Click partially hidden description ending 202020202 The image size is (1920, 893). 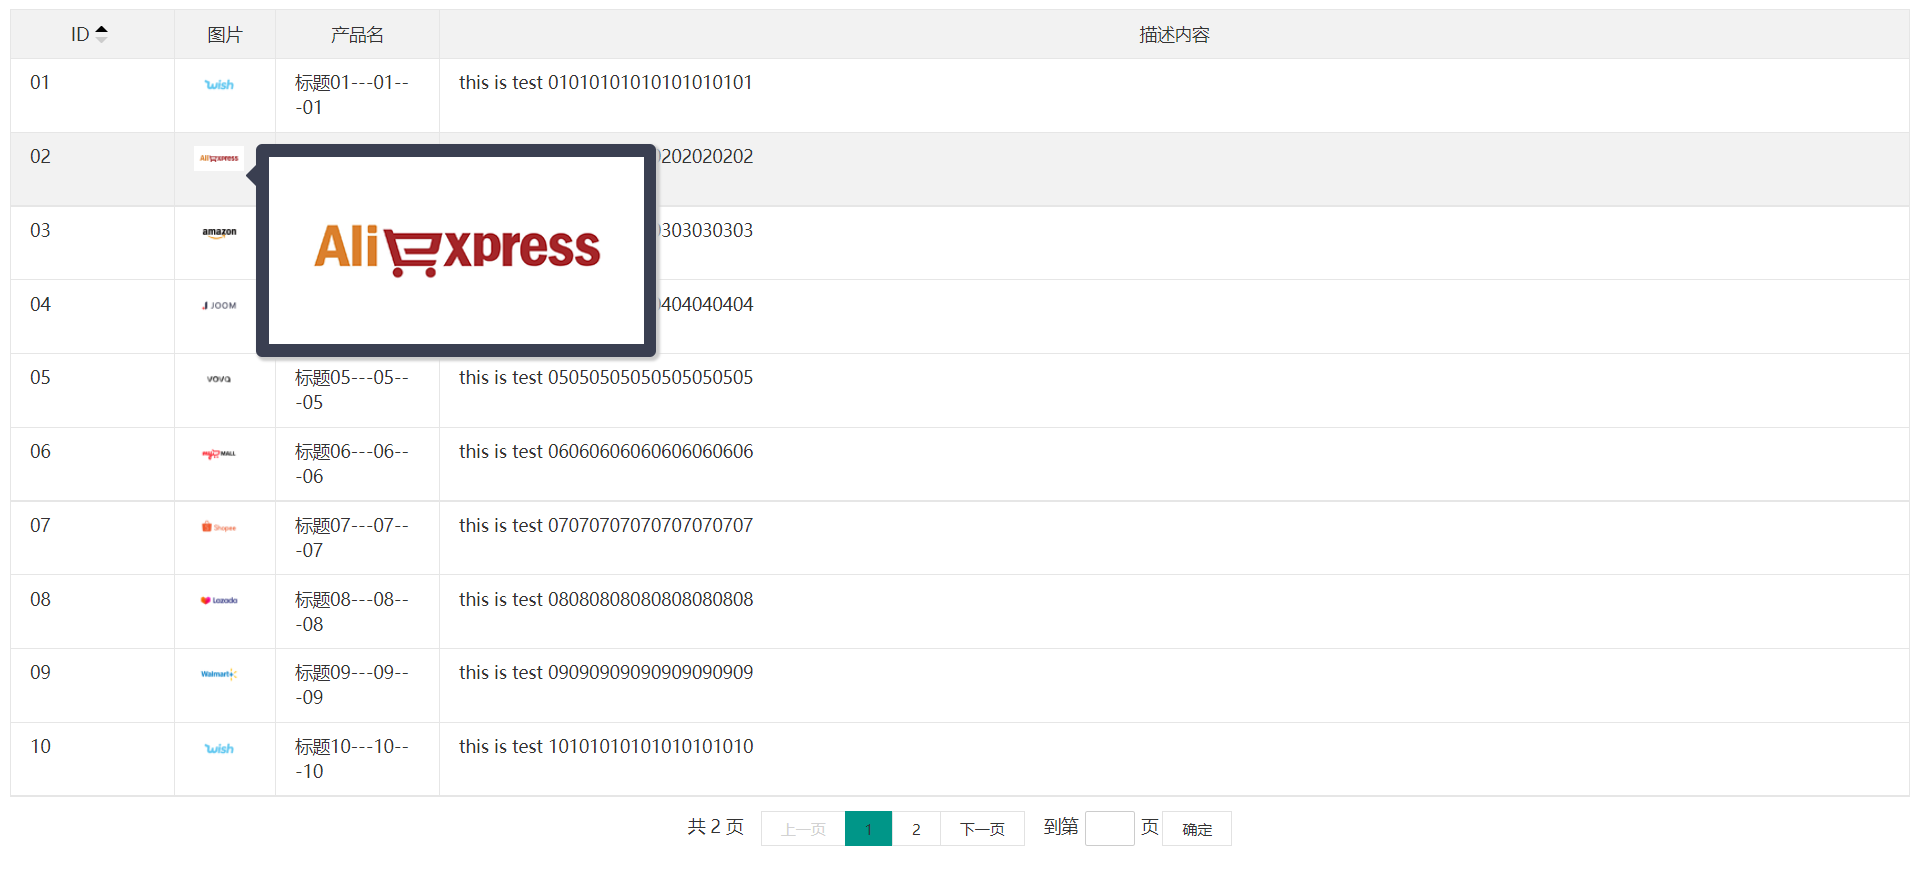coord(706,157)
